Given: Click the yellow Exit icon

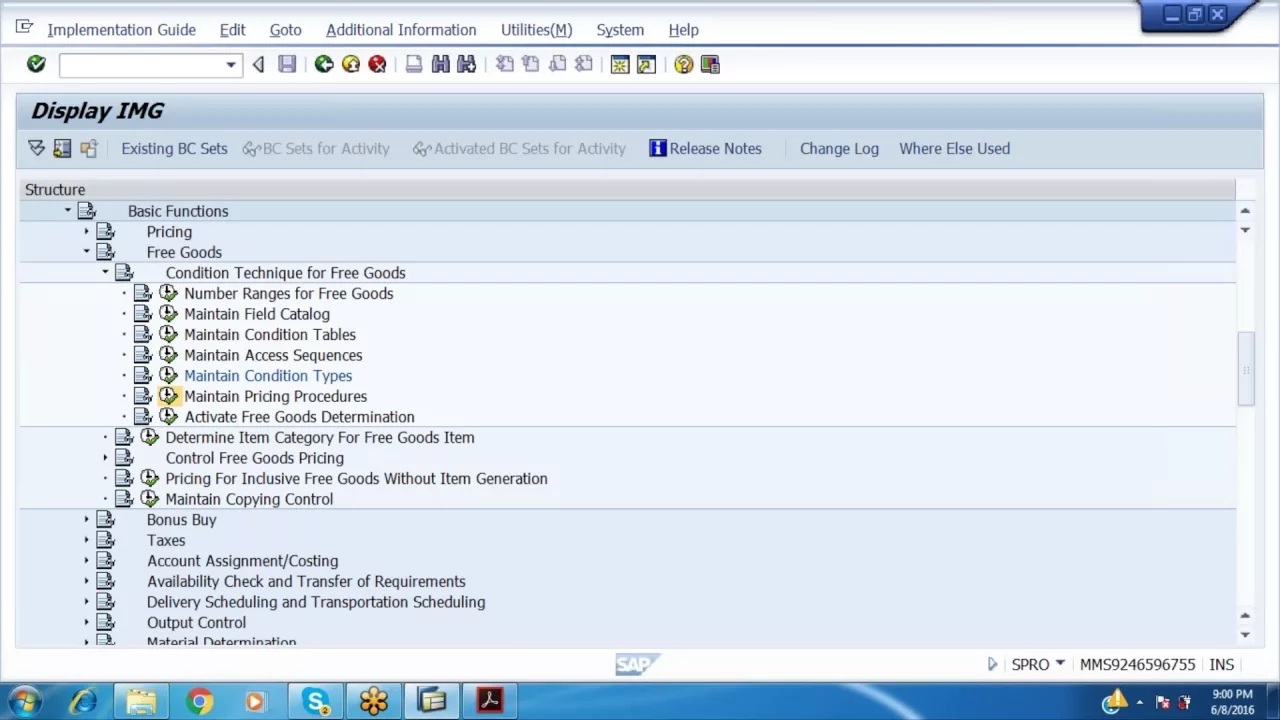Looking at the screenshot, I should click(351, 64).
